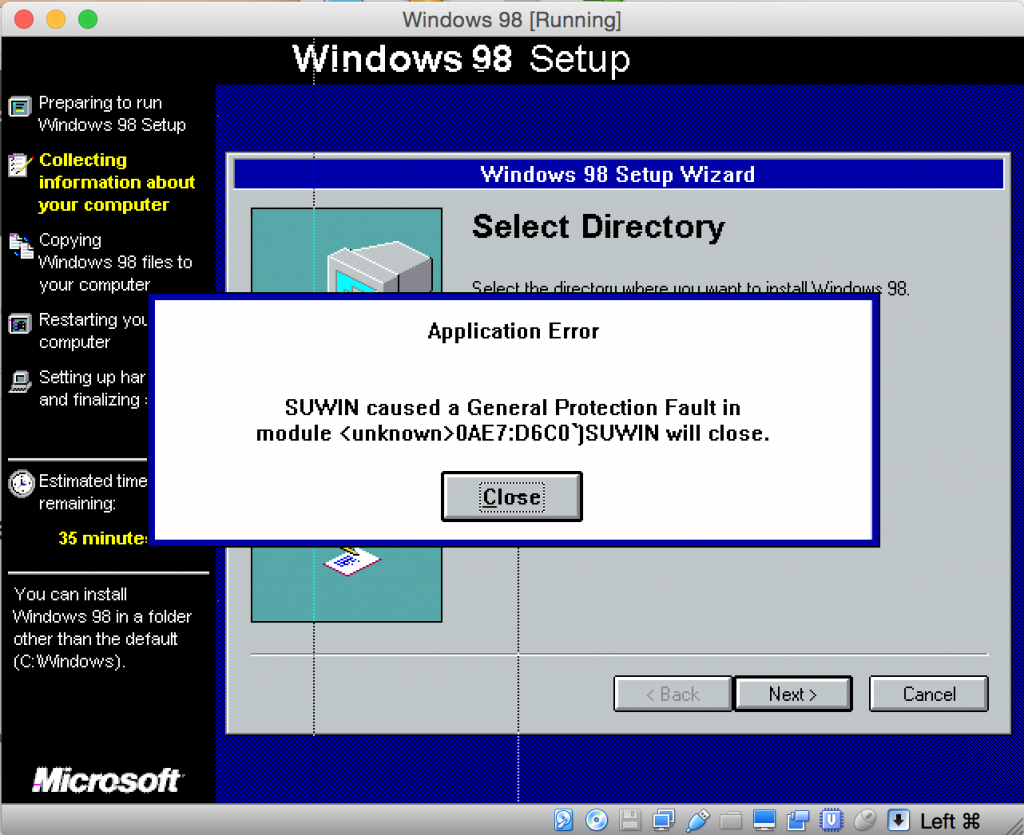The width and height of the screenshot is (1024, 835).
Task: Click the macOS green zoom window button
Action: point(88,20)
